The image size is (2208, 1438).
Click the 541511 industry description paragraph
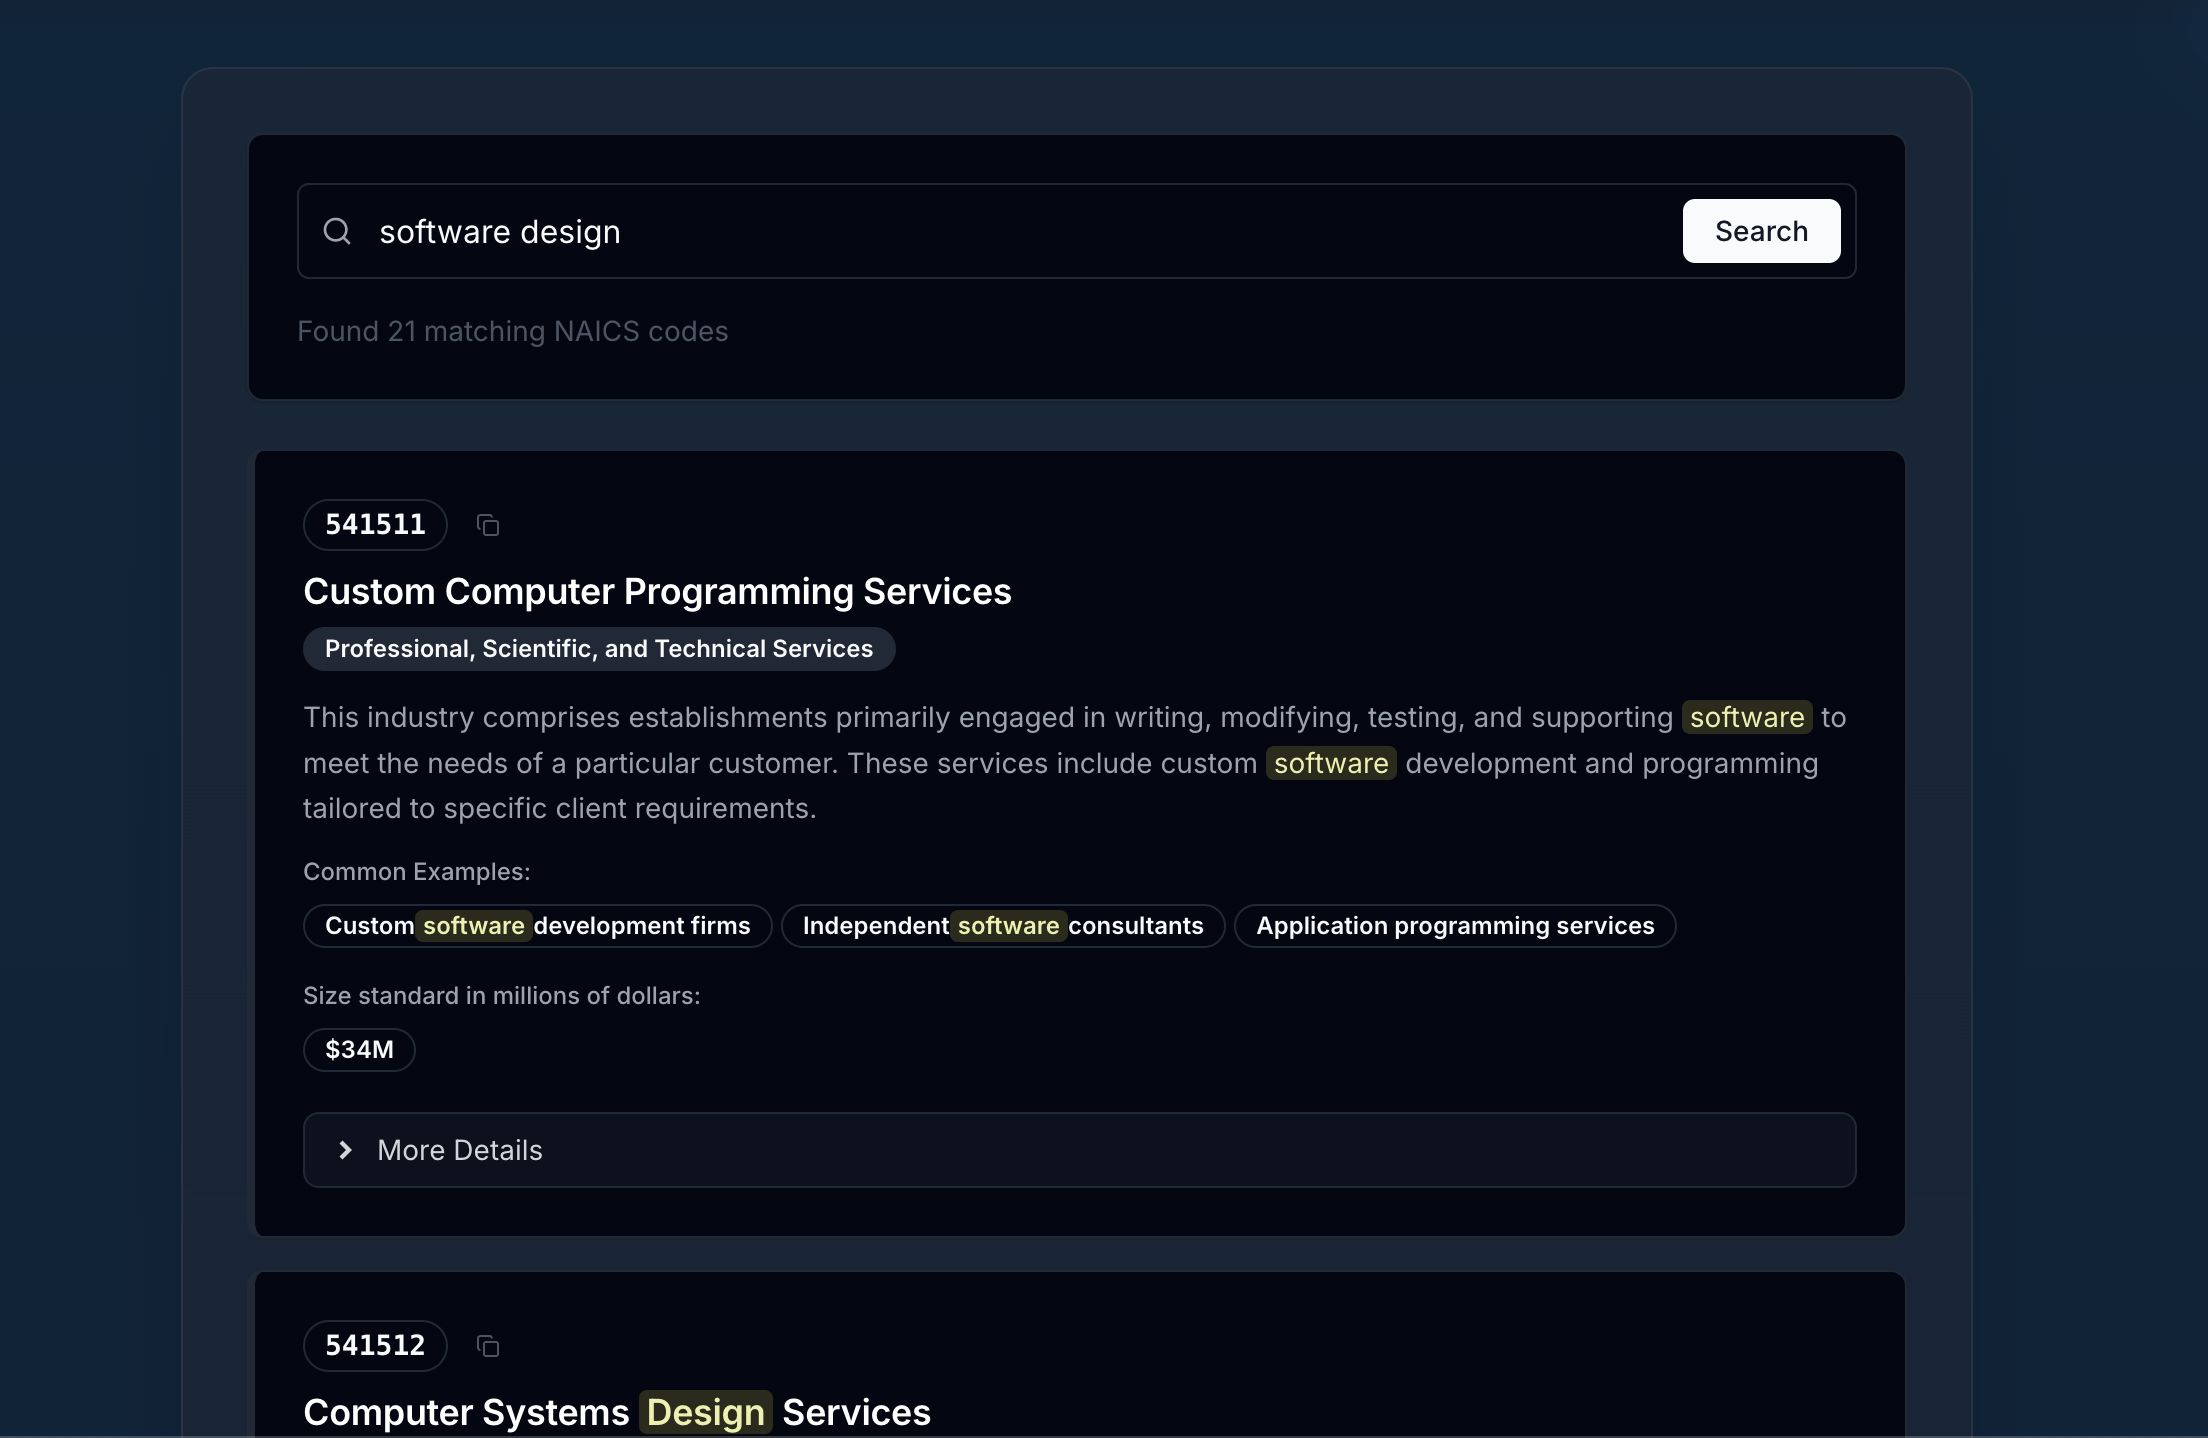1075,763
